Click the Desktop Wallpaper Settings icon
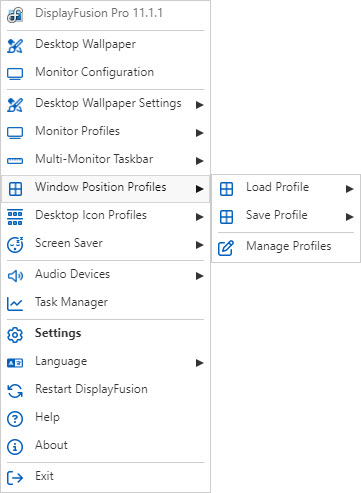Viewport: 361px width, 493px height. (15, 105)
